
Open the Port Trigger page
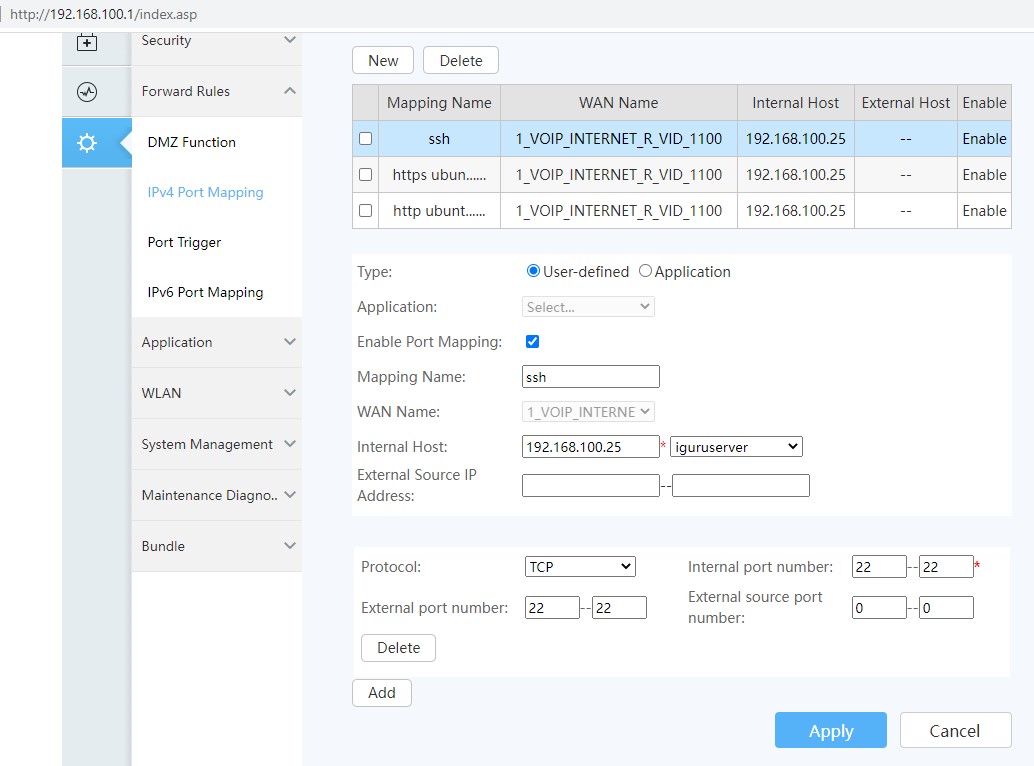coord(184,243)
